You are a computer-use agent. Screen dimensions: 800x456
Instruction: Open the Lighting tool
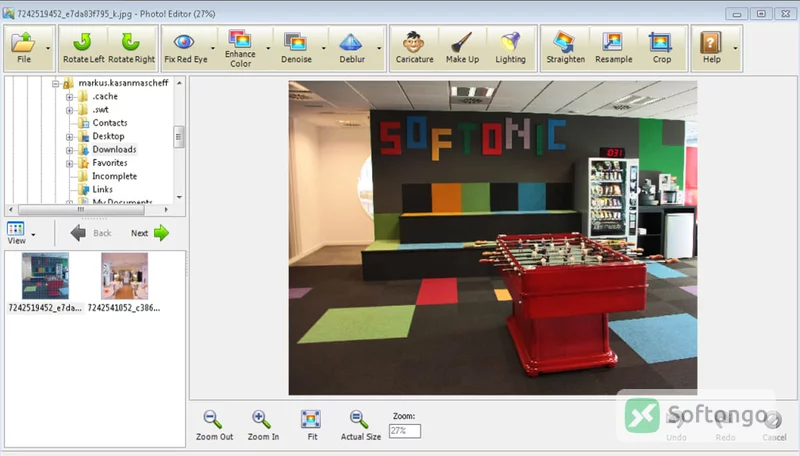click(510, 48)
